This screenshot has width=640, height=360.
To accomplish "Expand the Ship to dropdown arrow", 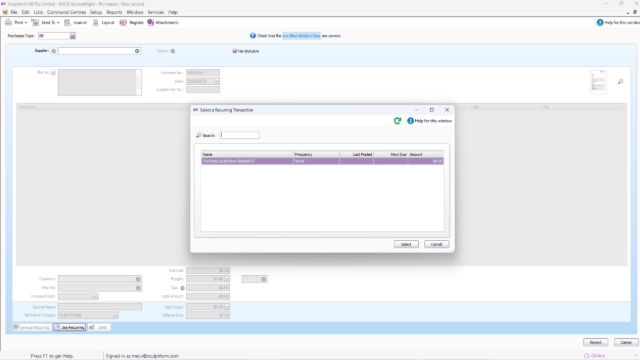I will 53,73.
